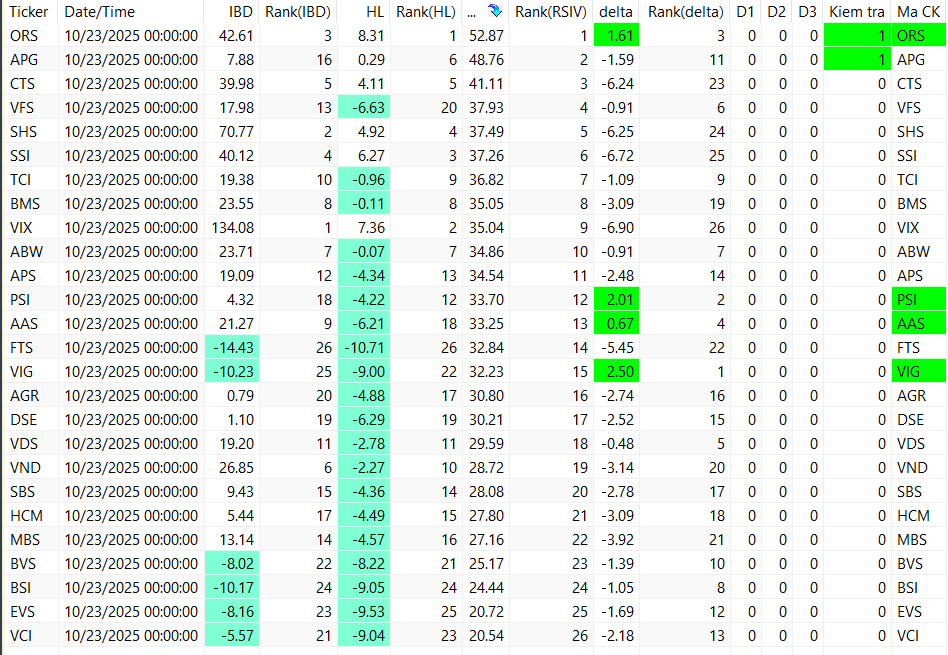Screen dimensions: 948x655
Task: Click IBD value 70.77 in SHS row
Action: pos(236,132)
